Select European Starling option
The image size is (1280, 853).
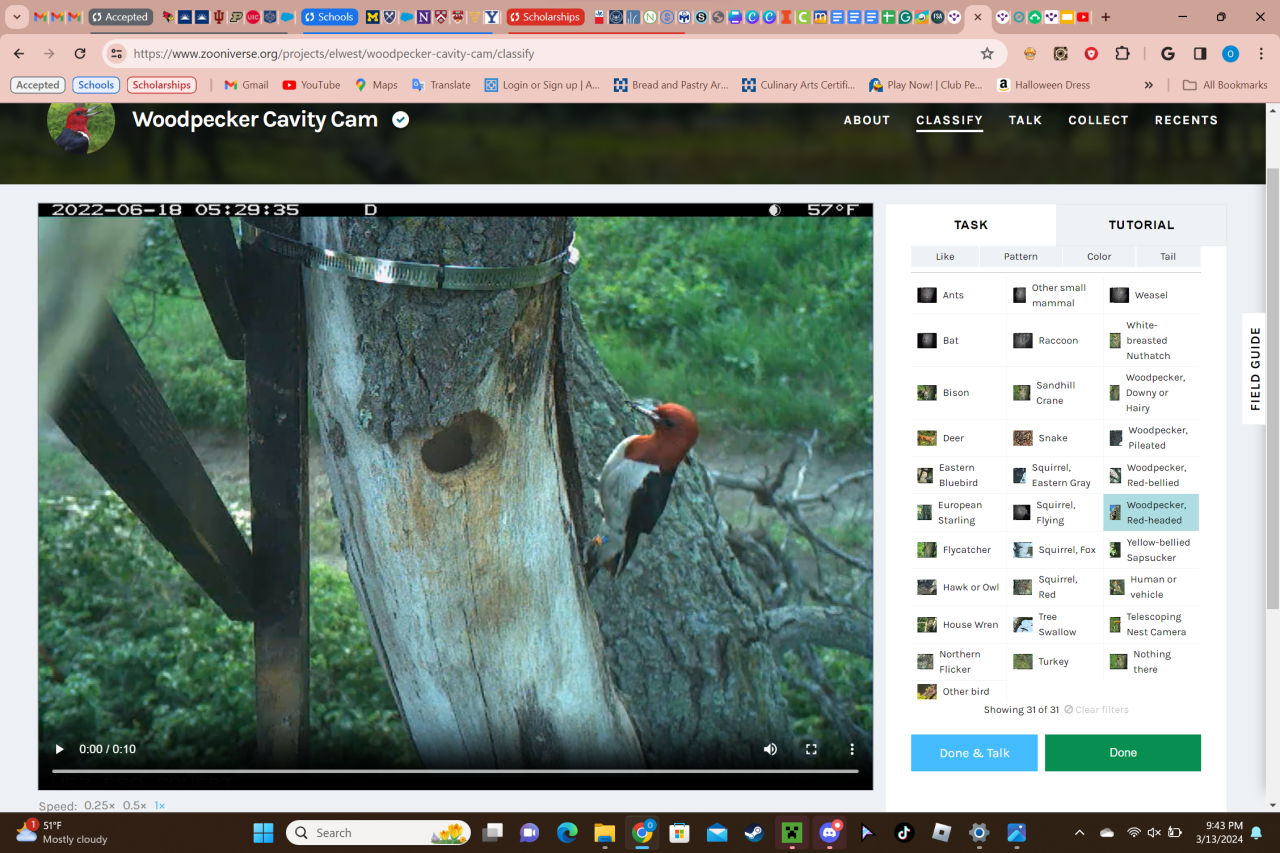click(958, 513)
